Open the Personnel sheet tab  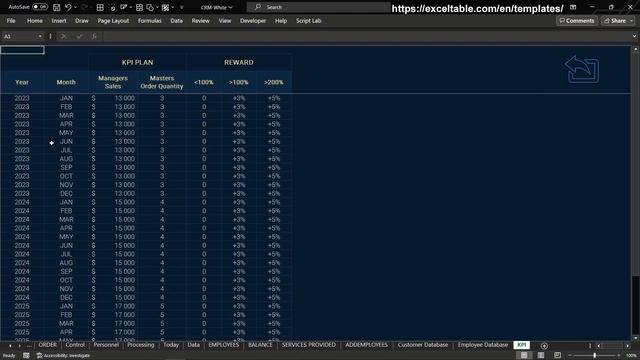click(106, 345)
